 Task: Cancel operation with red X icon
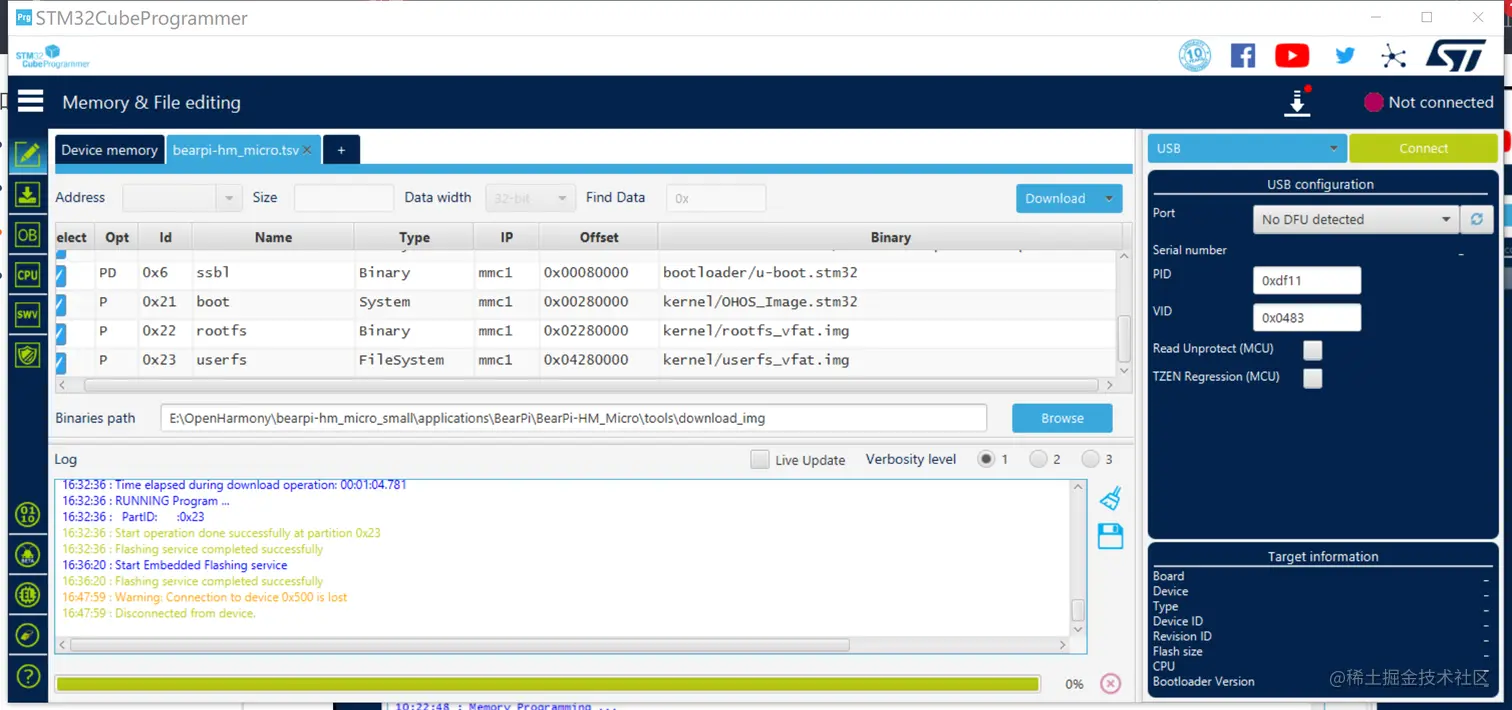coord(1110,684)
